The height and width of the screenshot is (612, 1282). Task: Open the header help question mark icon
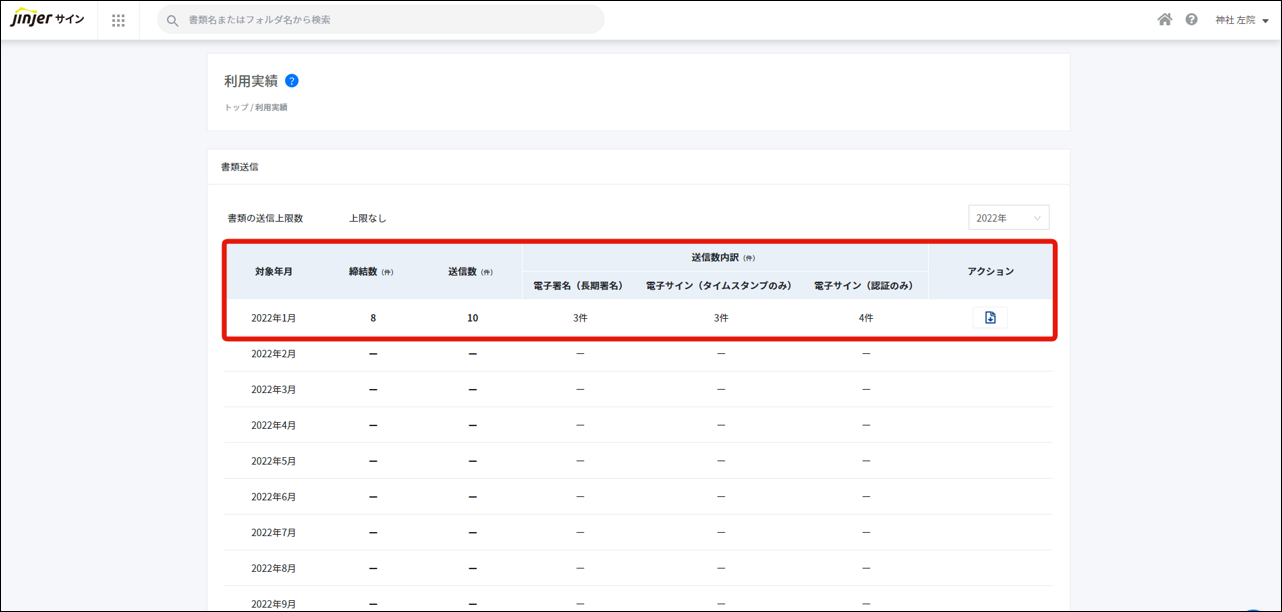(1191, 20)
